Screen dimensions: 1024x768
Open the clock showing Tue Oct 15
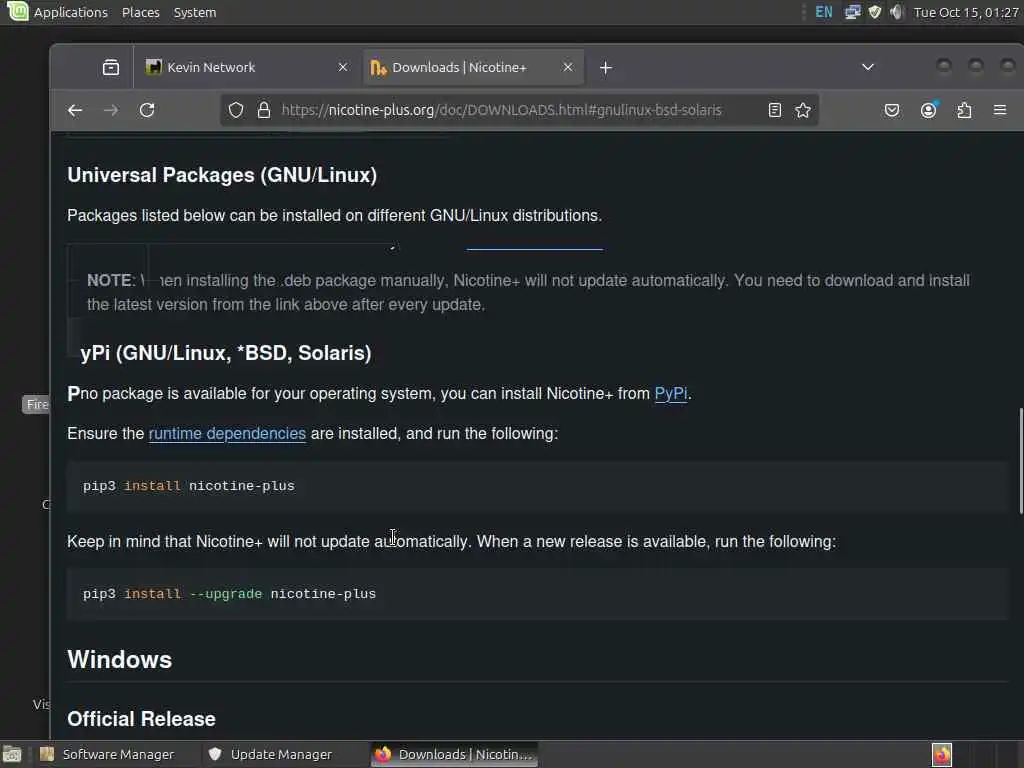(x=966, y=12)
